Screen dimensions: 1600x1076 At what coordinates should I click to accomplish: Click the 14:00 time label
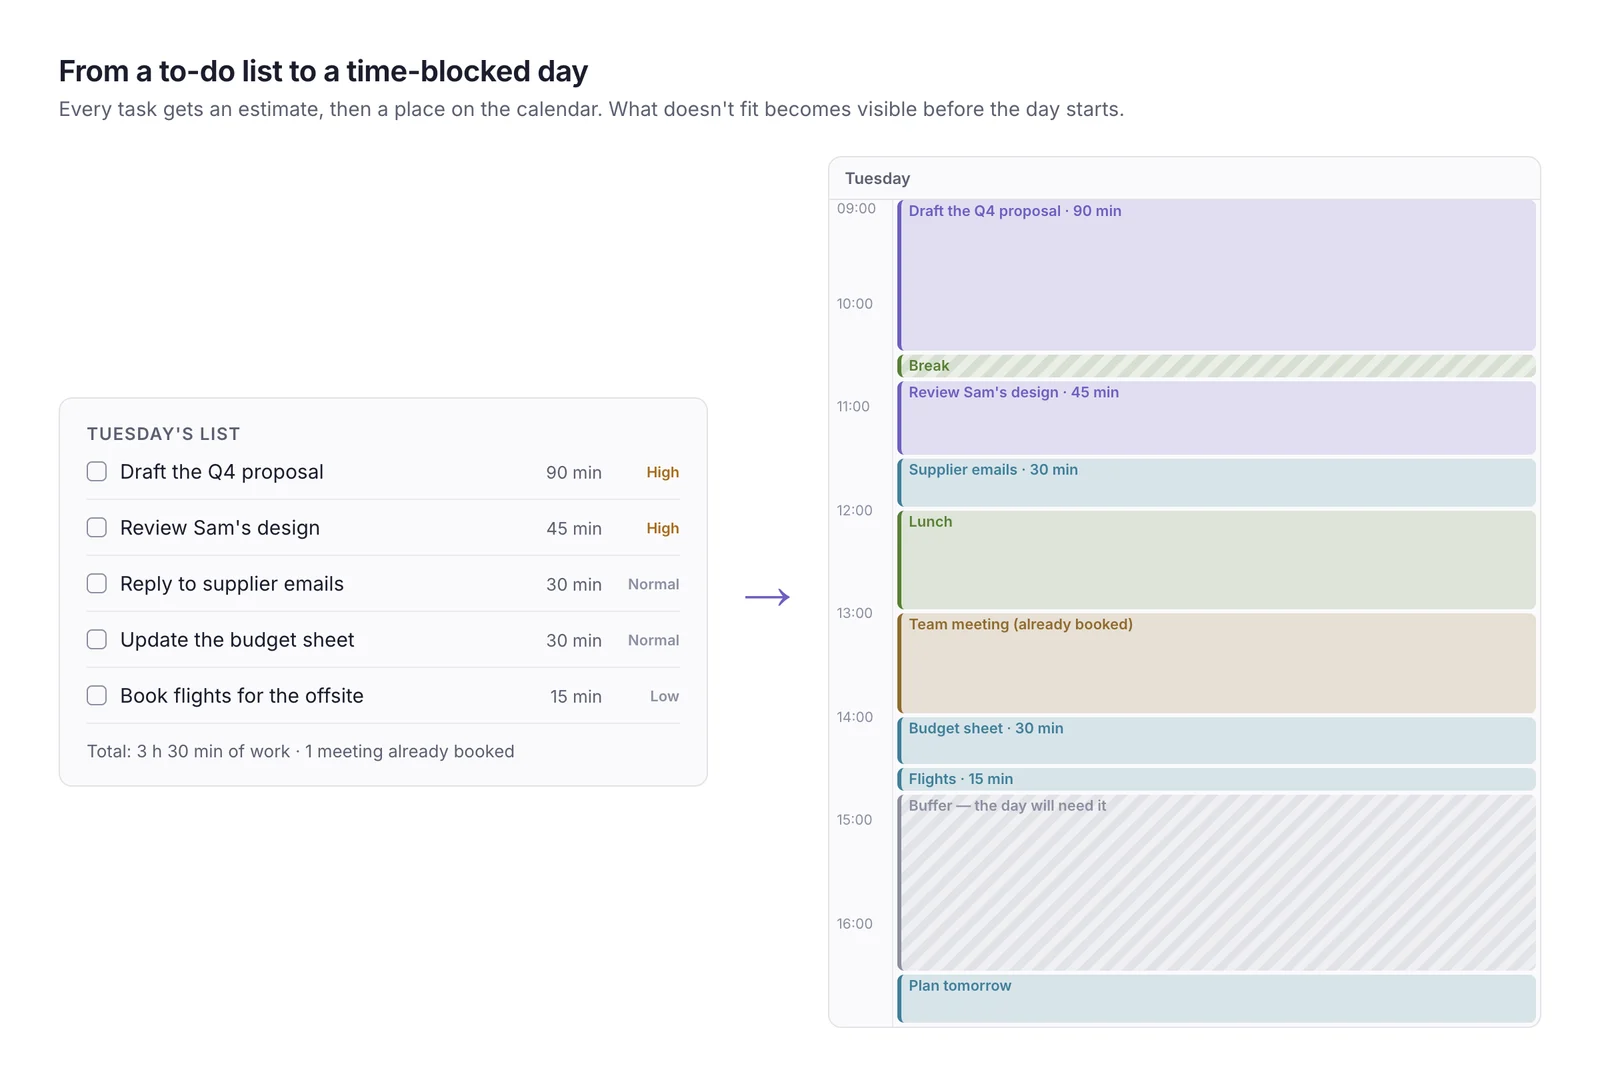pyautogui.click(x=854, y=716)
